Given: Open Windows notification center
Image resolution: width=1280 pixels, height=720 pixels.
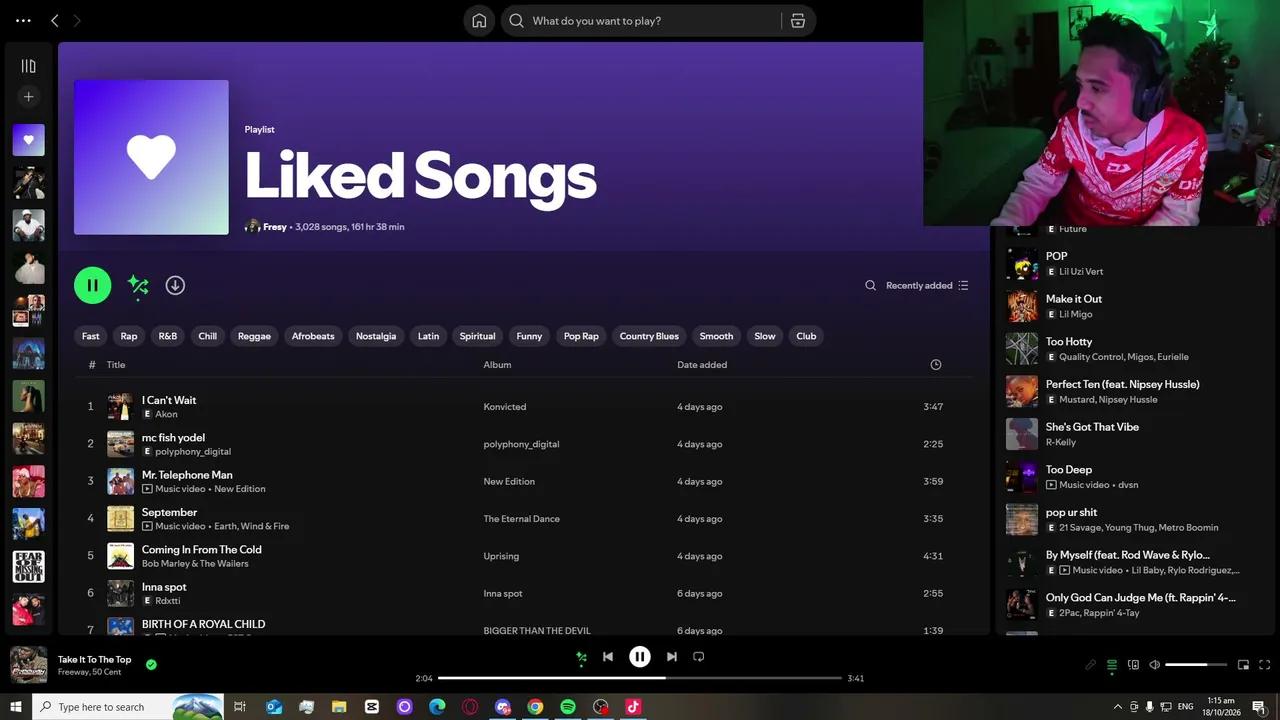Looking at the screenshot, I should 1259,707.
